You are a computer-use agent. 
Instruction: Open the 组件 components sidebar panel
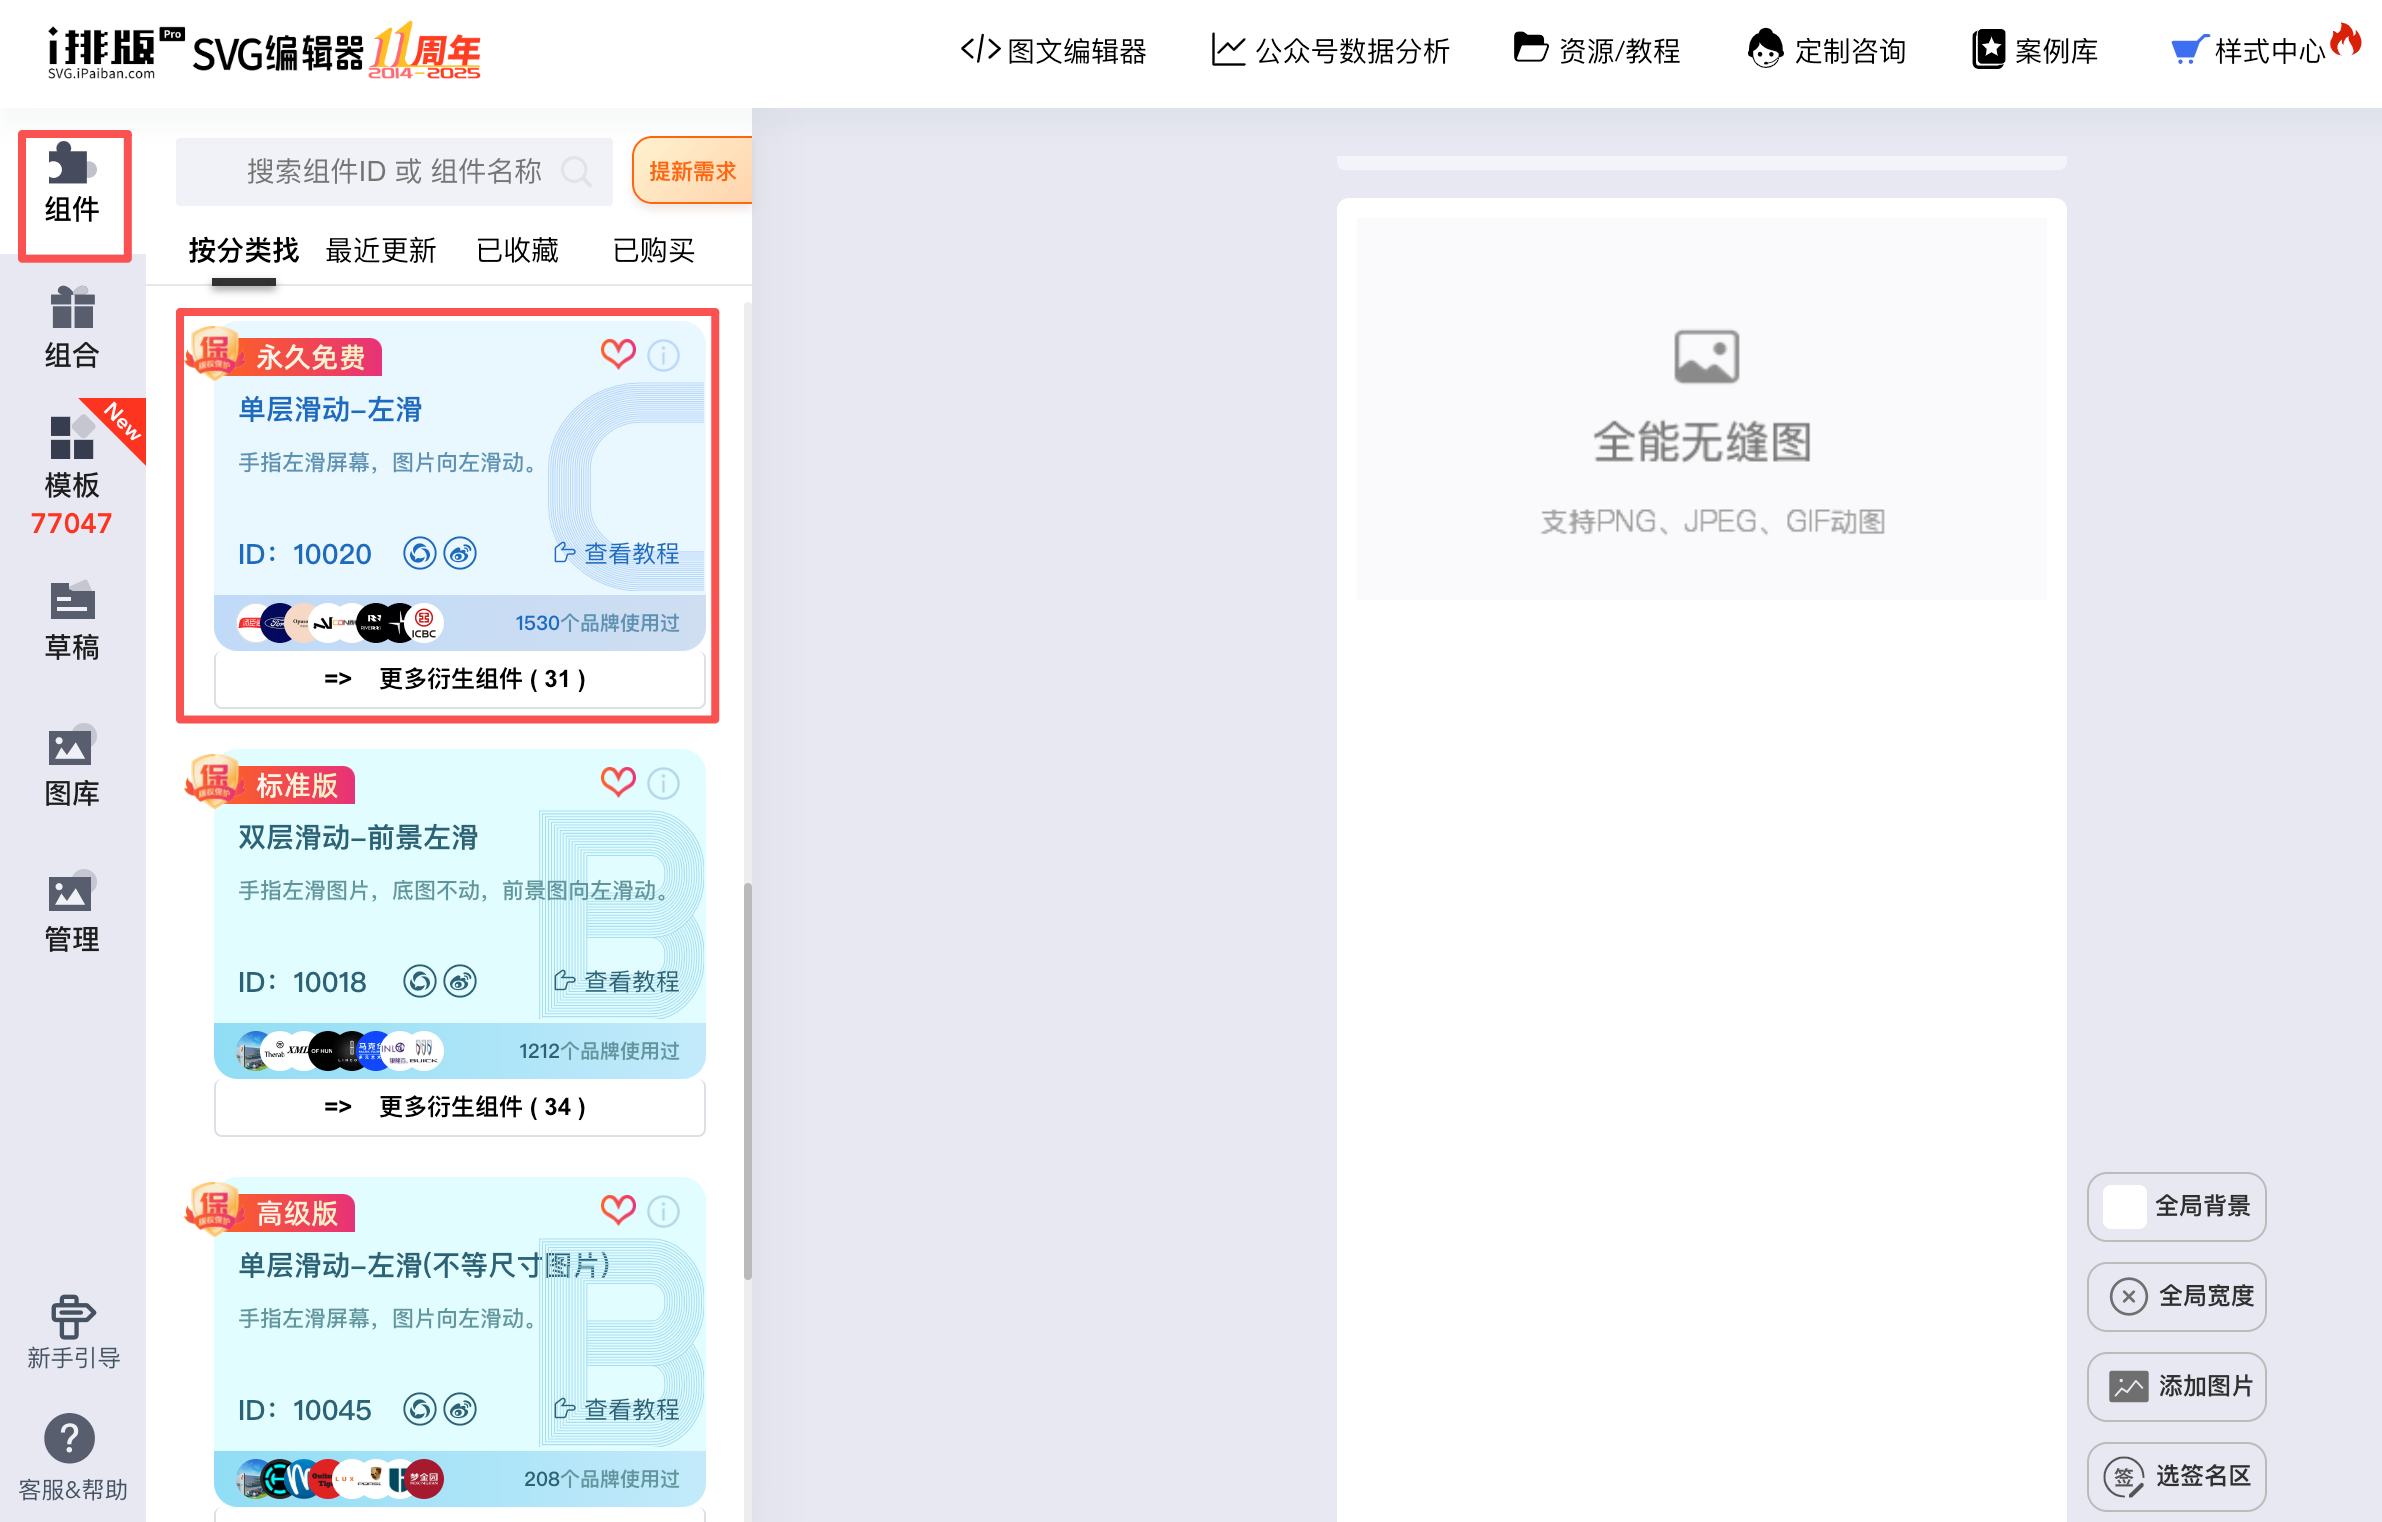tap(73, 186)
